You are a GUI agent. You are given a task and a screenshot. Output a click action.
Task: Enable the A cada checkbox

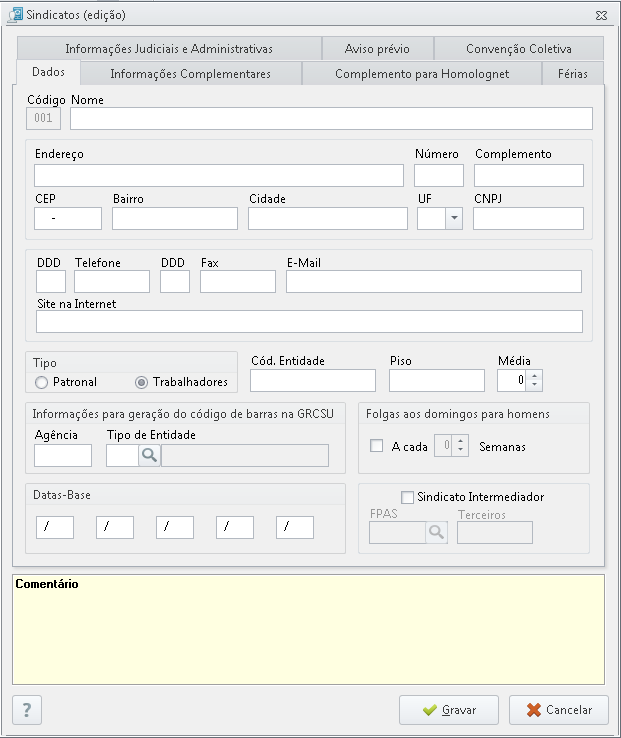[376, 445]
